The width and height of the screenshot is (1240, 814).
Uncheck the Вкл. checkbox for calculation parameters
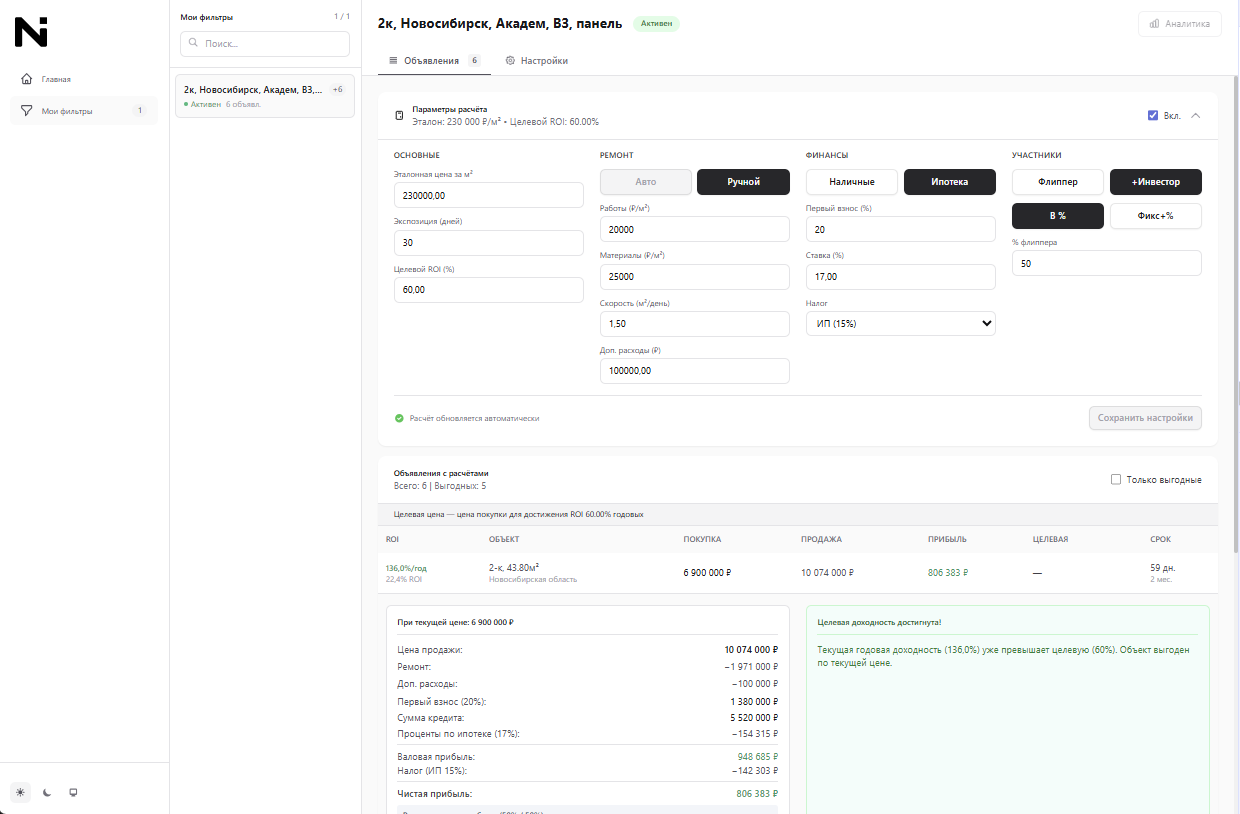coord(1153,115)
